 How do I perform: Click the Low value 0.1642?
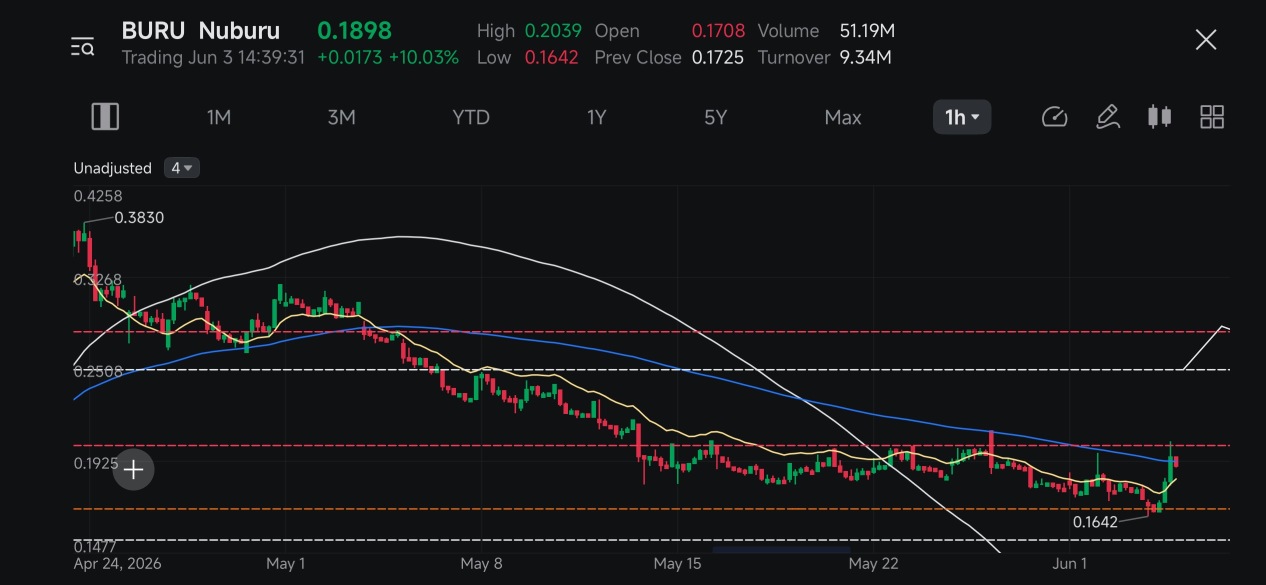tap(552, 58)
